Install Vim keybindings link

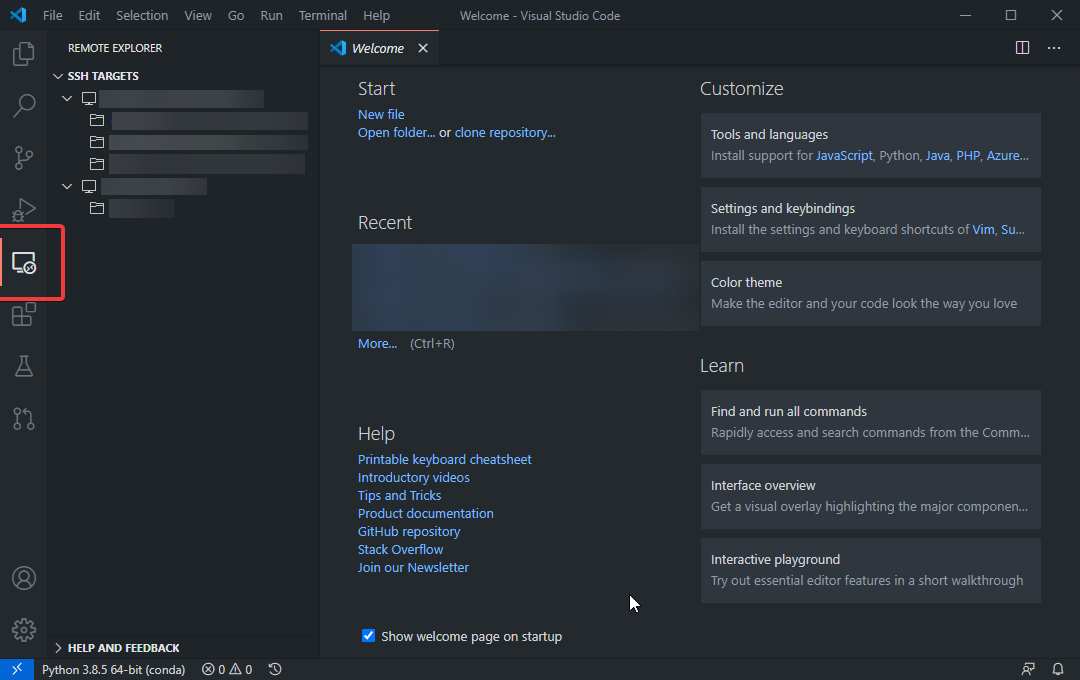[983, 229]
